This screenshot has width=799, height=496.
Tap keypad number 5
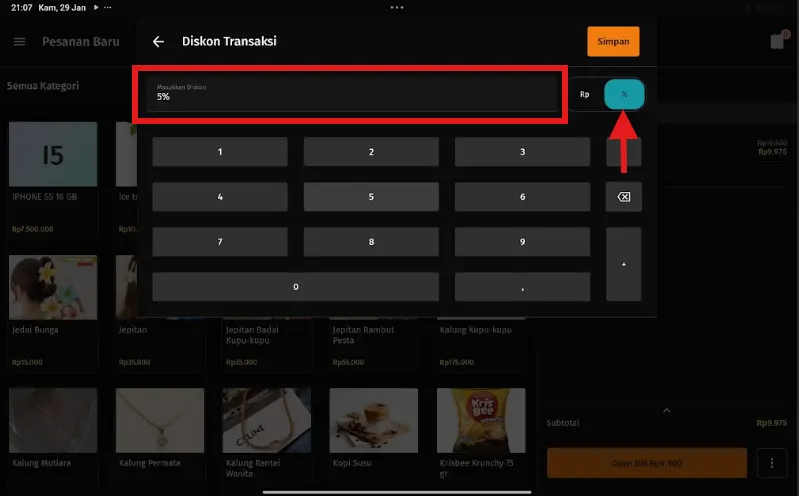[x=371, y=197]
